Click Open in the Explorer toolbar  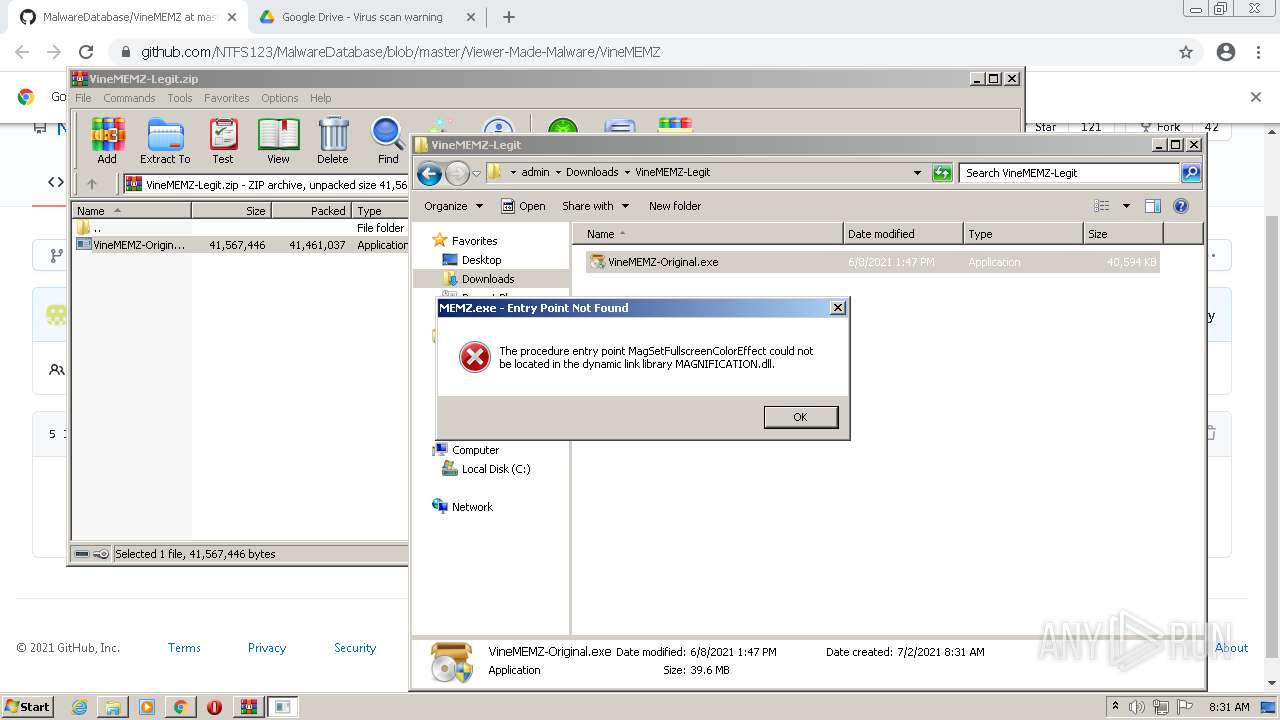pos(523,206)
